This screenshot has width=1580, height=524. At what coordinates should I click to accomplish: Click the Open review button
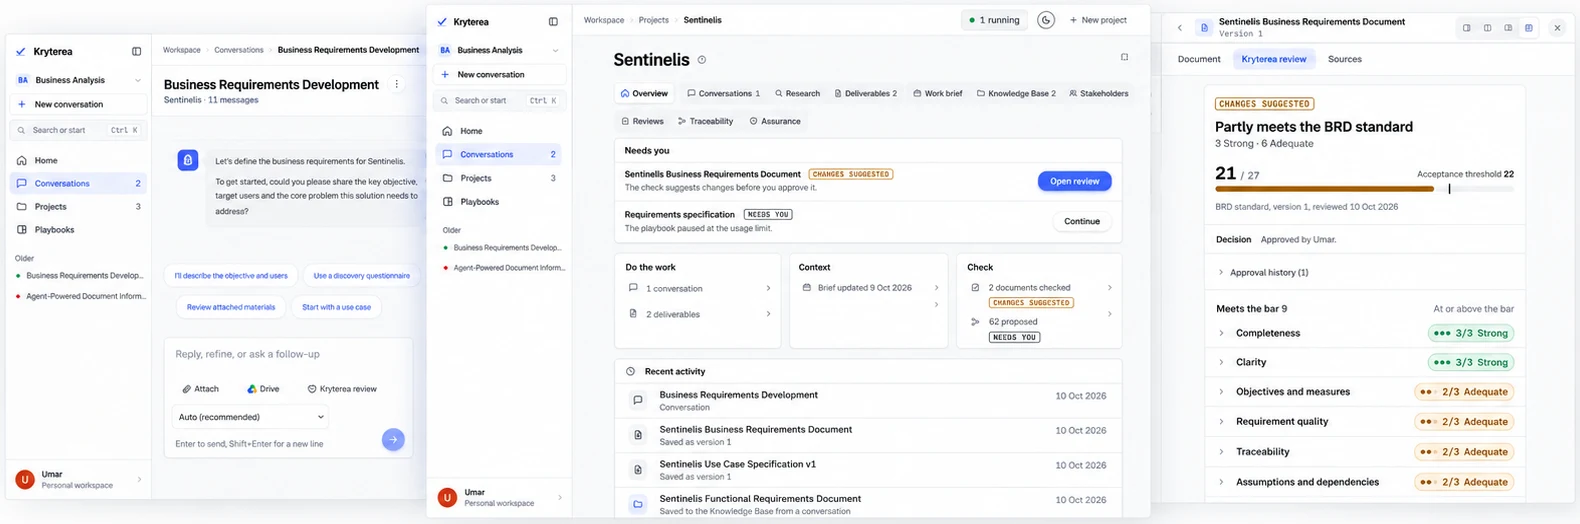1075,181
